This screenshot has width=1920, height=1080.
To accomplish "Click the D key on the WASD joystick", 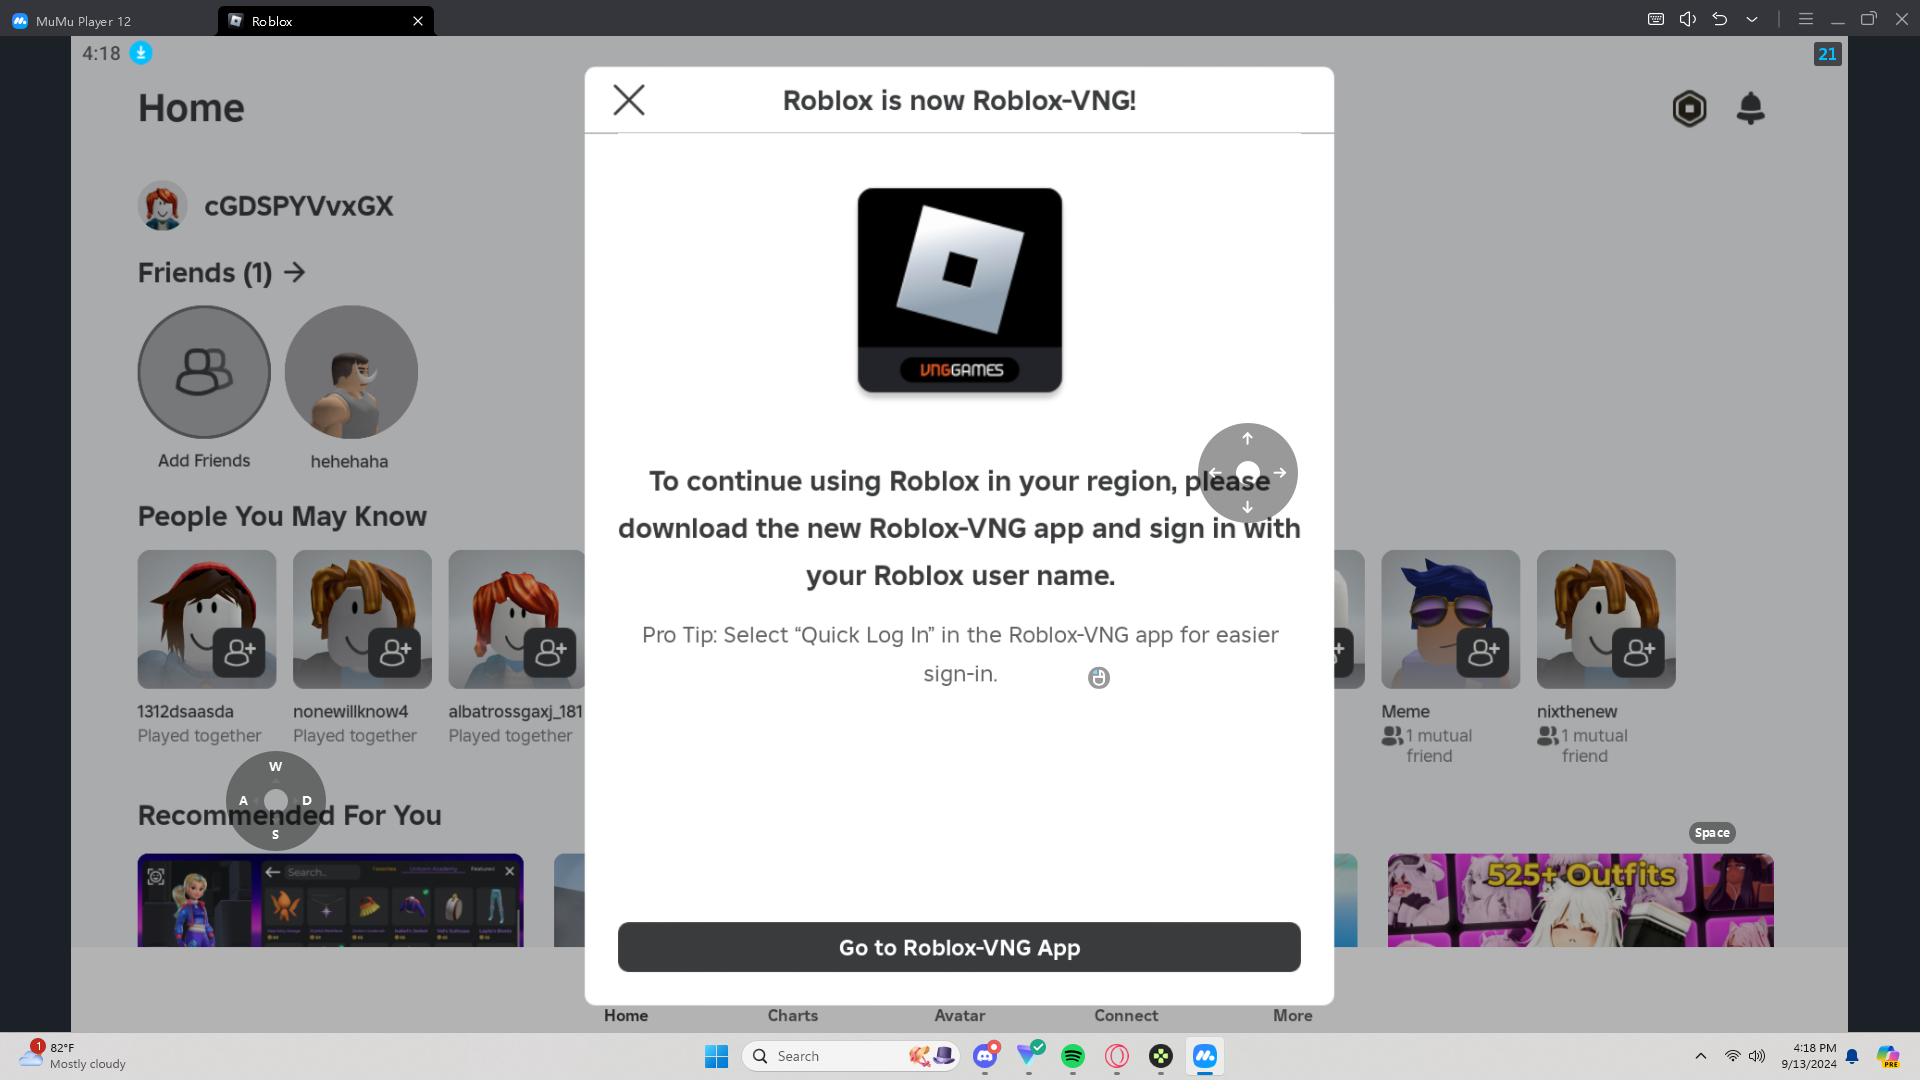I will 307,801.
